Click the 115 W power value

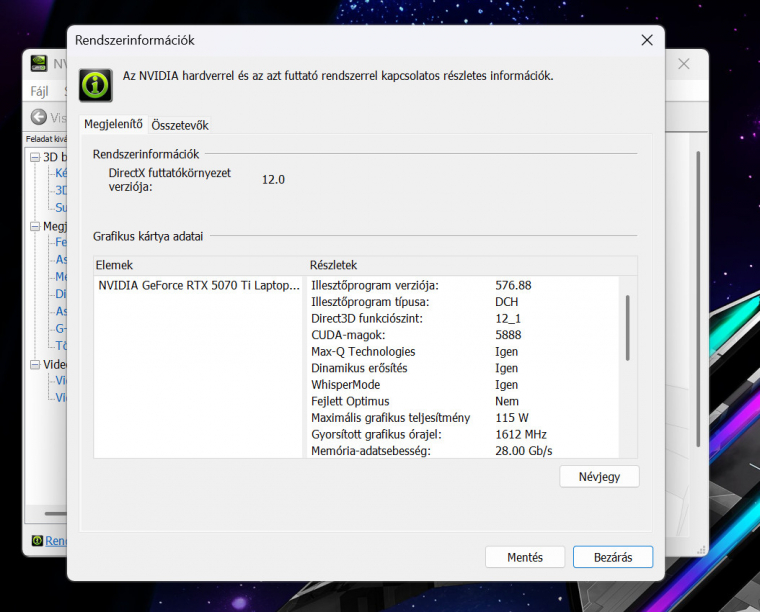(512, 418)
